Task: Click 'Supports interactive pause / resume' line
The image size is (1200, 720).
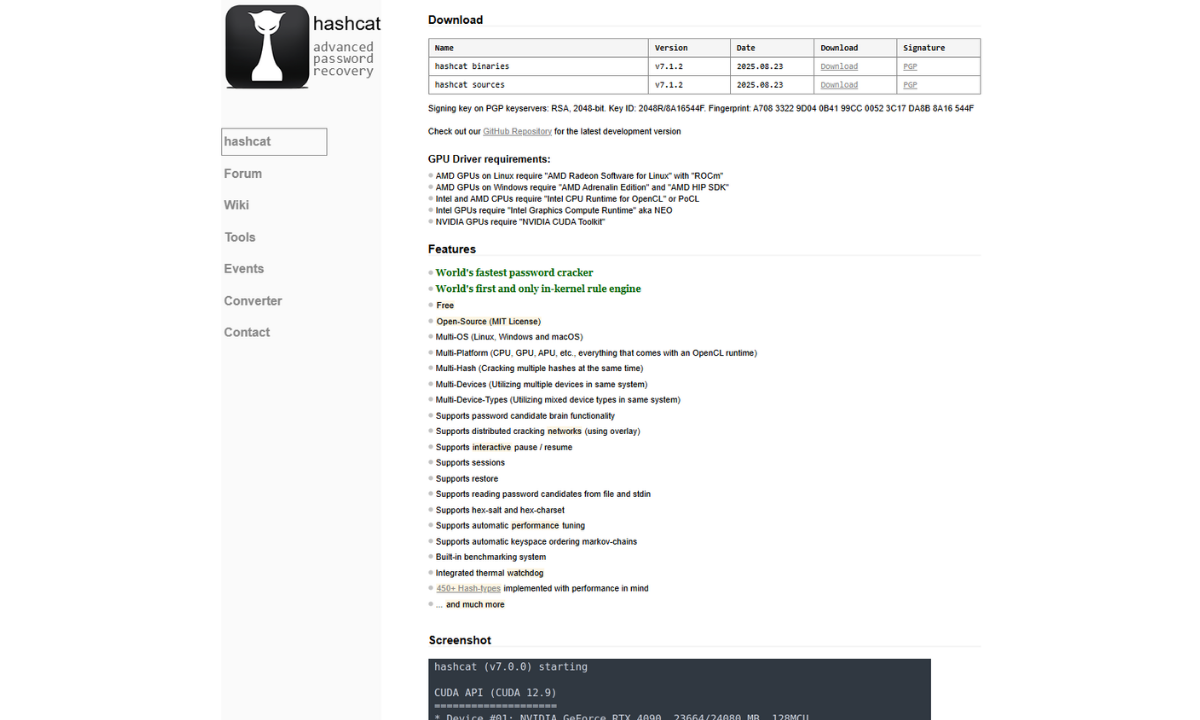Action: [x=504, y=447]
